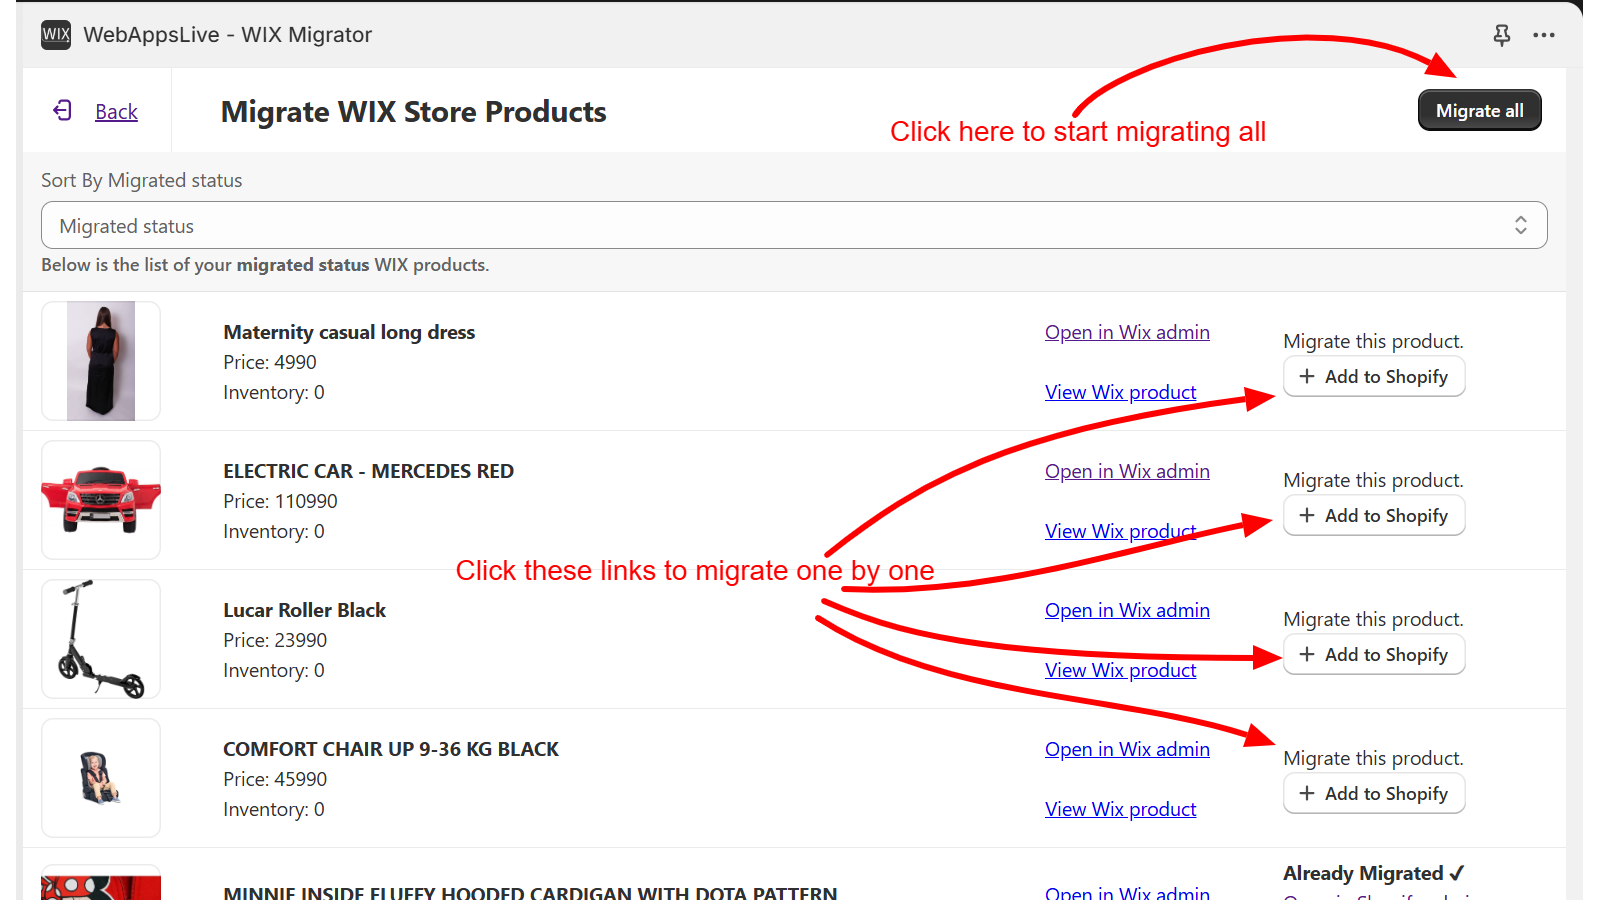This screenshot has width=1600, height=900.
Task: Select COMFORT CHAIR UP 9-36 KG BLACK title
Action: 391,749
